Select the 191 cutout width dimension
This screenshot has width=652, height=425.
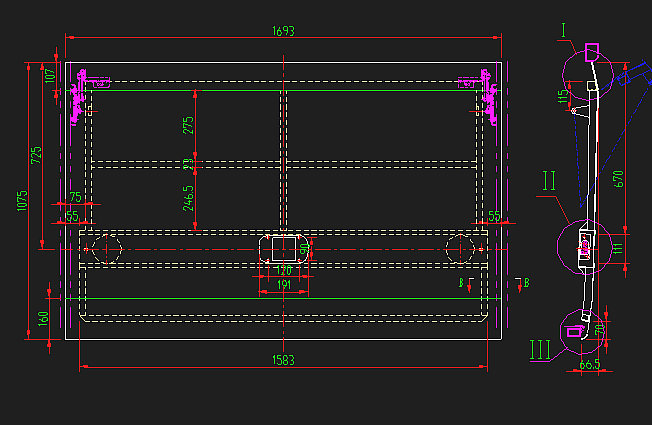coord(284,285)
